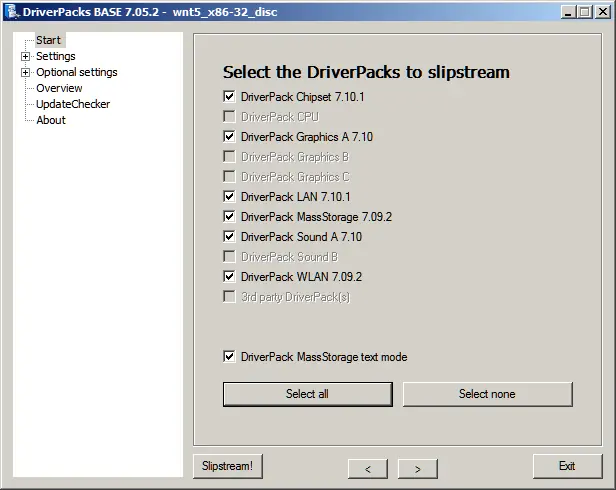The height and width of the screenshot is (490, 616).
Task: Expand the Settings tree node
Action: (x=26, y=57)
